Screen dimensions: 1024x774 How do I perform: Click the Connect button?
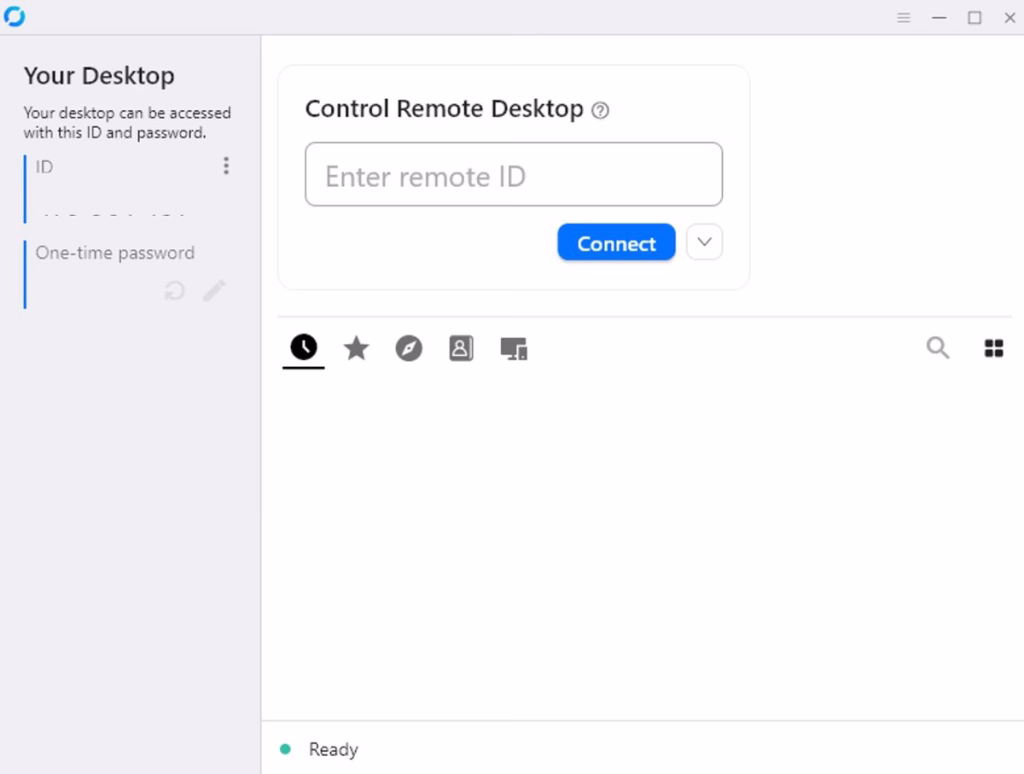point(616,242)
